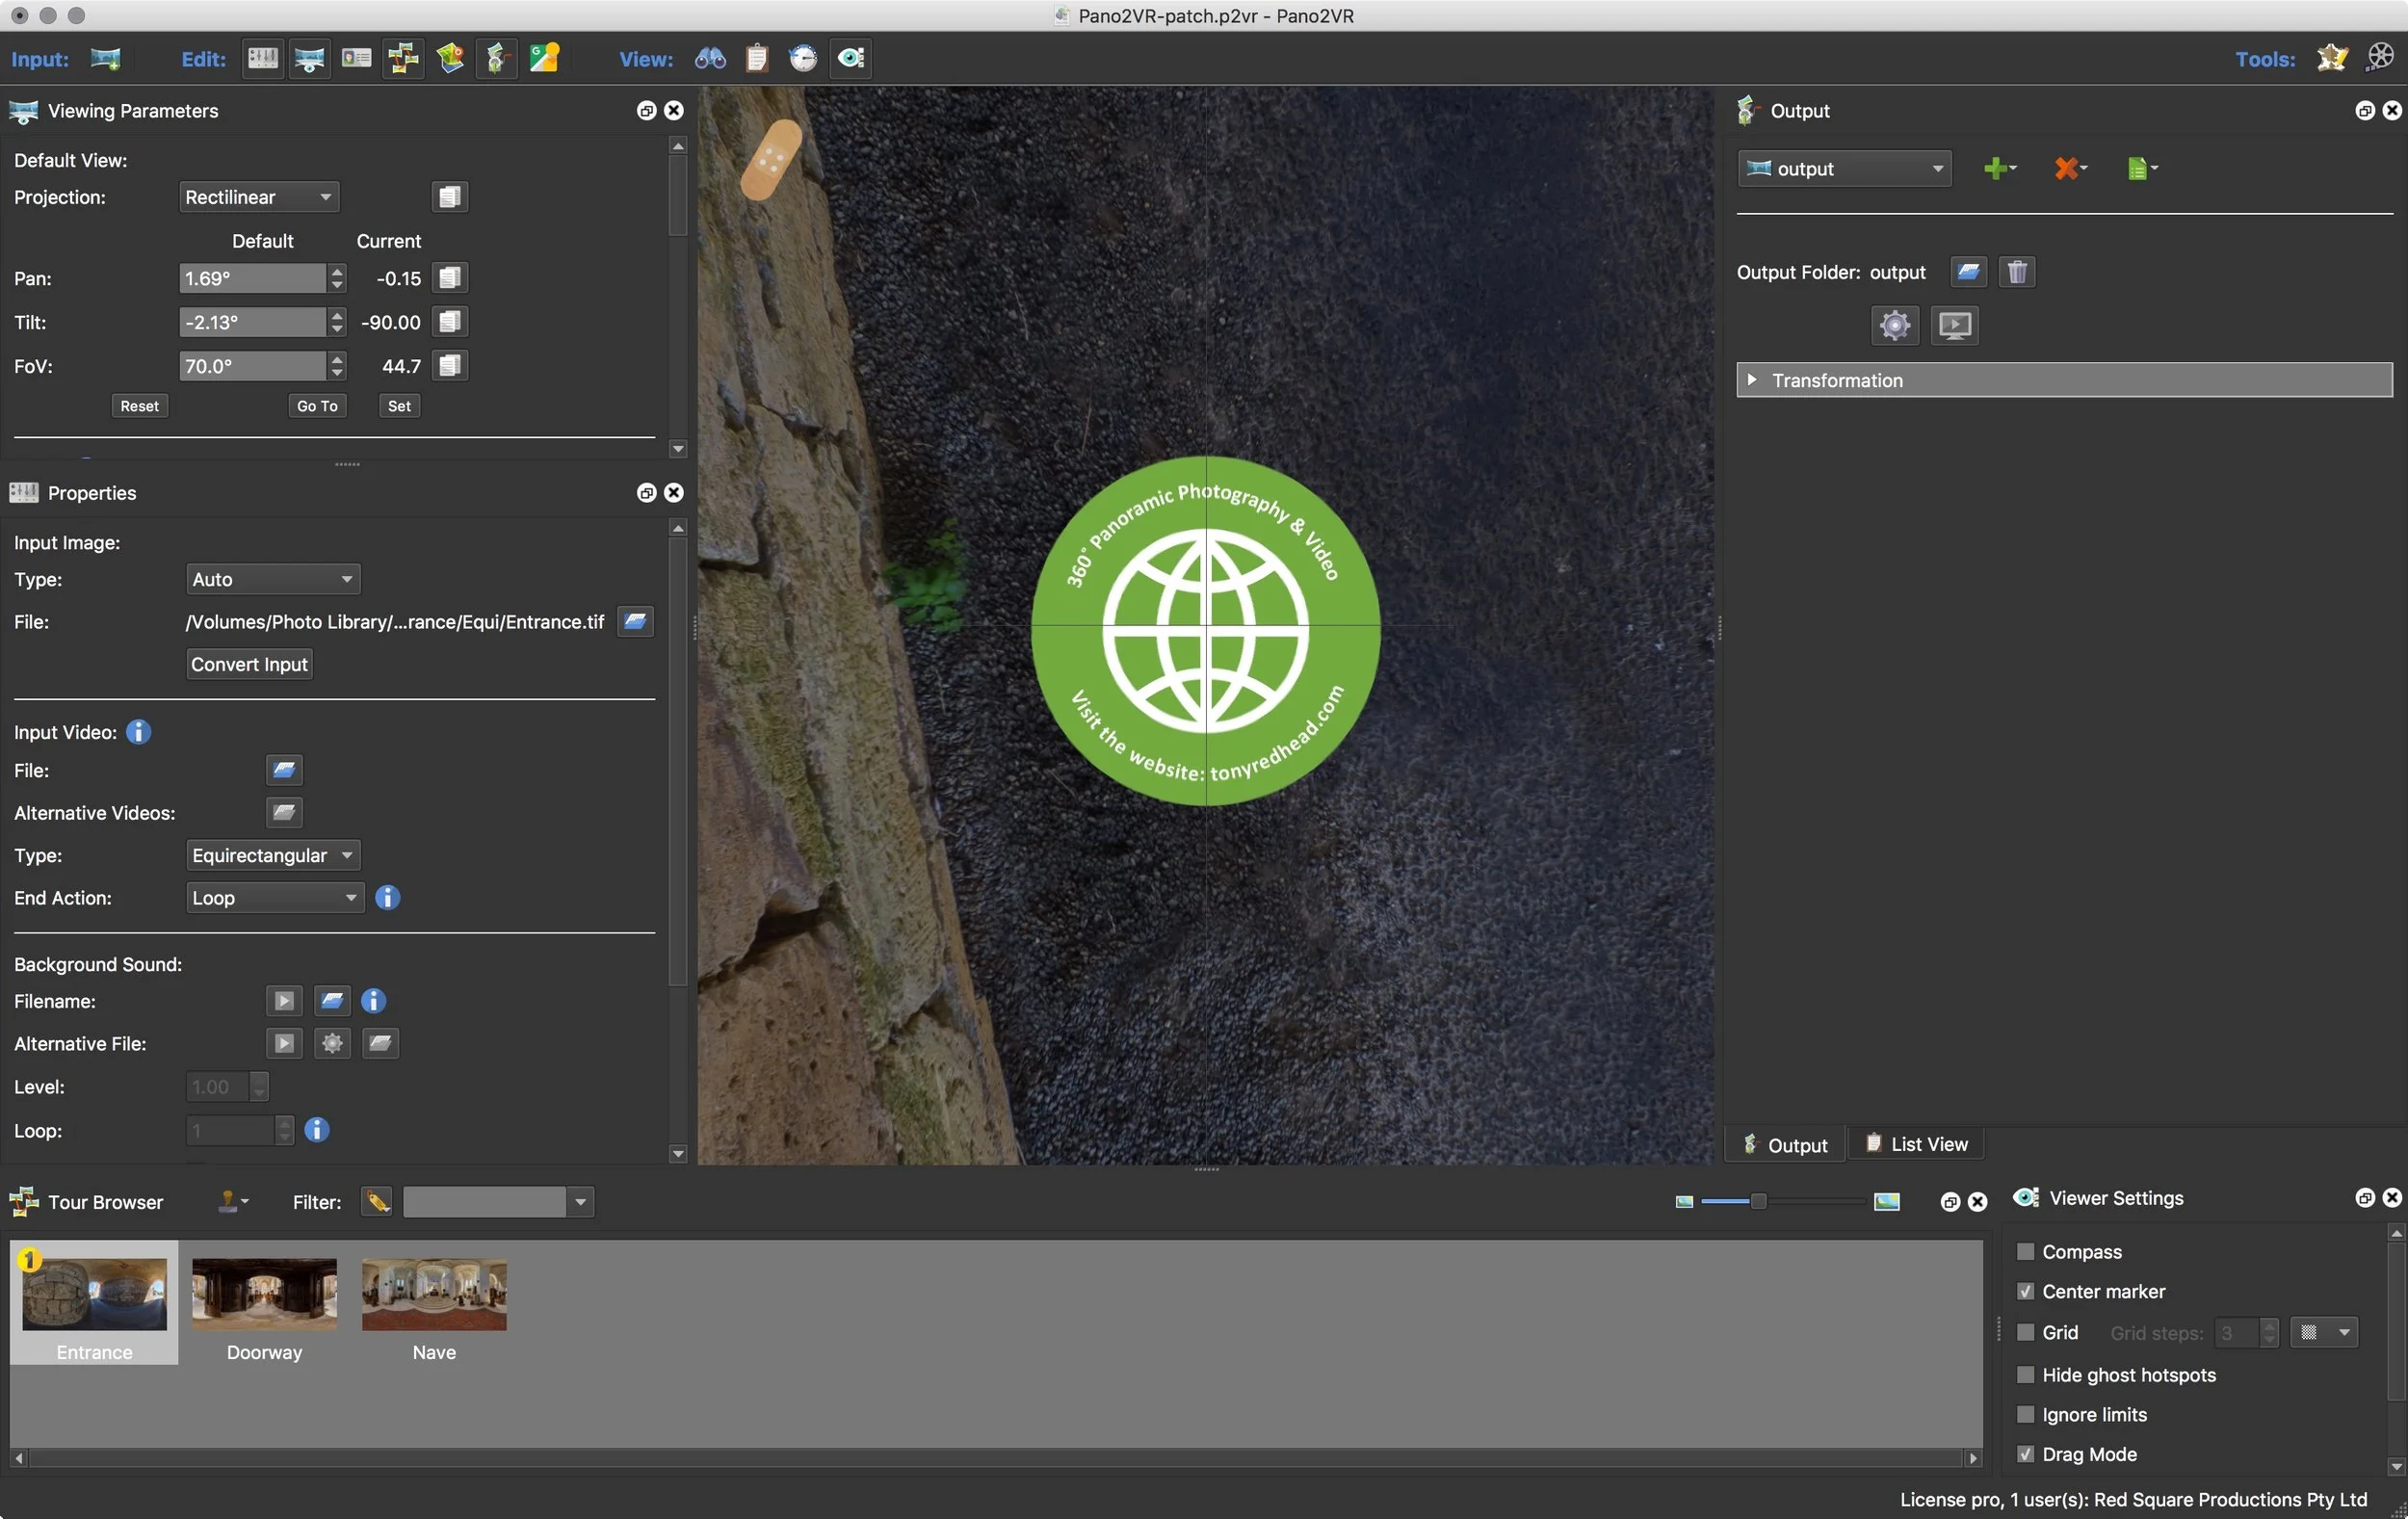Switch to the List View tab

tap(1917, 1144)
